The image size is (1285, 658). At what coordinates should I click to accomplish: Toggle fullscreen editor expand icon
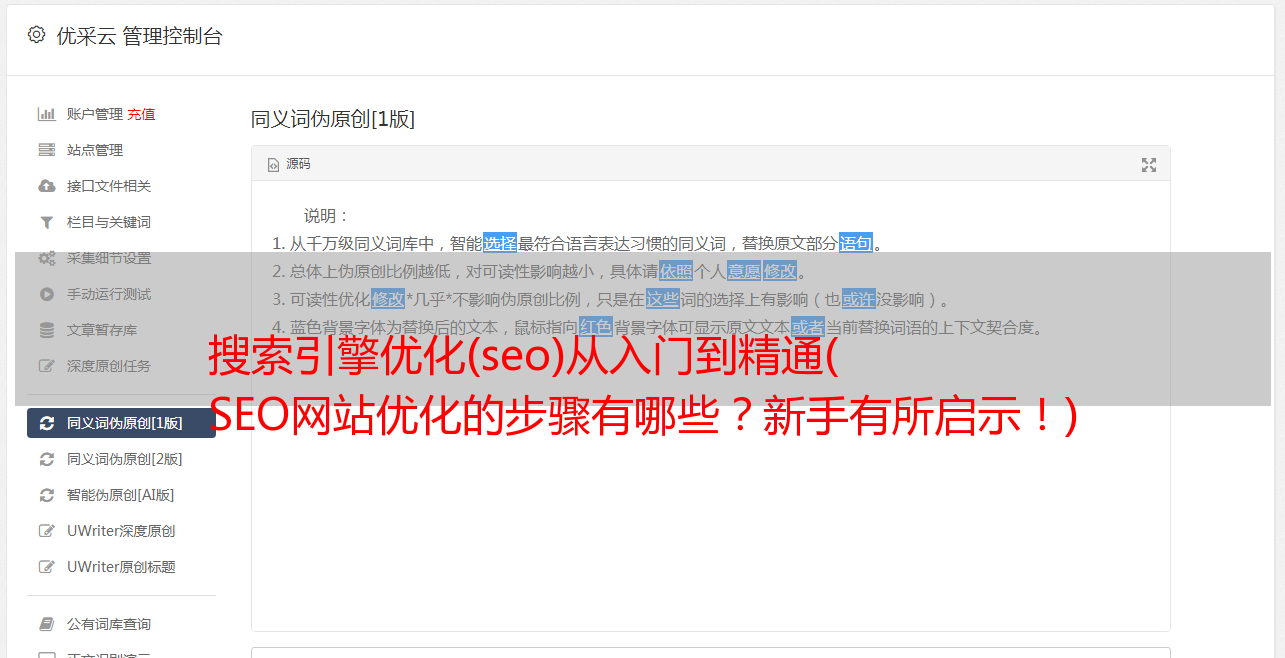1149,165
